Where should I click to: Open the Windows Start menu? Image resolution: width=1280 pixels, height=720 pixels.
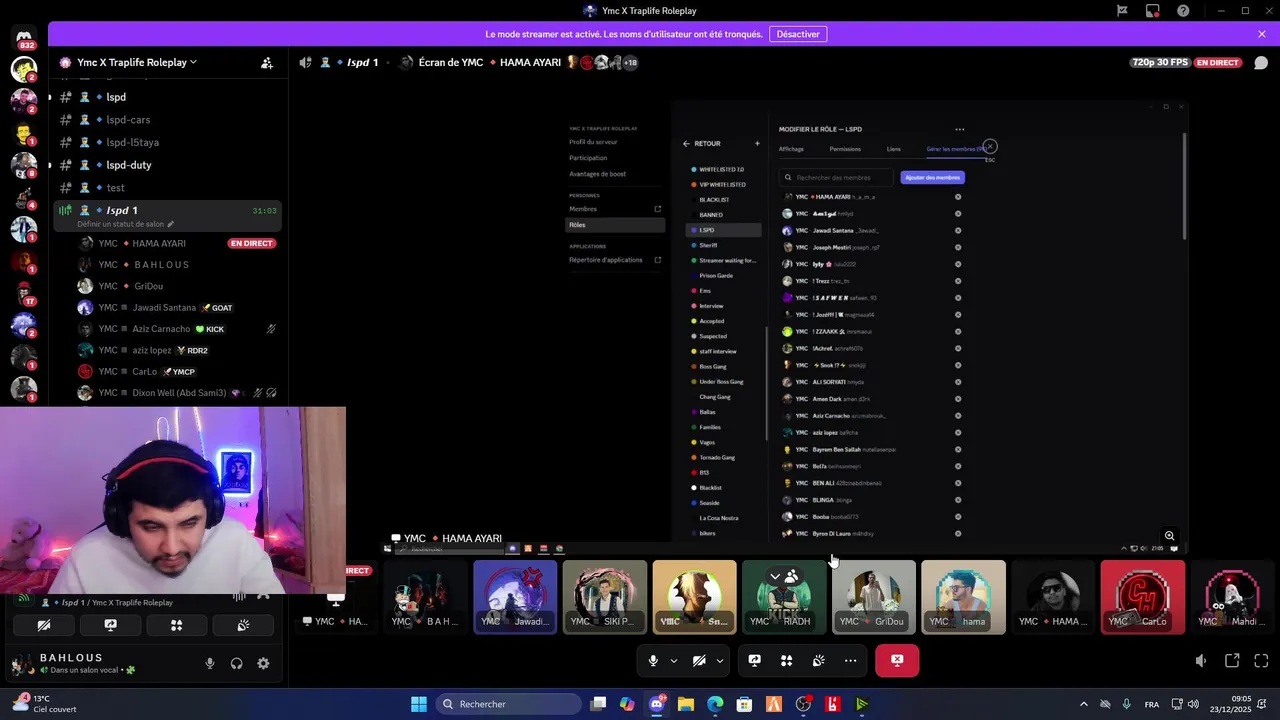coord(419,704)
